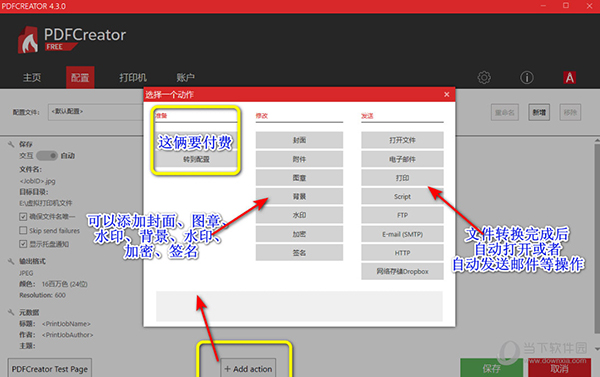The image size is (600, 377).
Task: Click the 移除 profile button
Action: [x=570, y=112]
